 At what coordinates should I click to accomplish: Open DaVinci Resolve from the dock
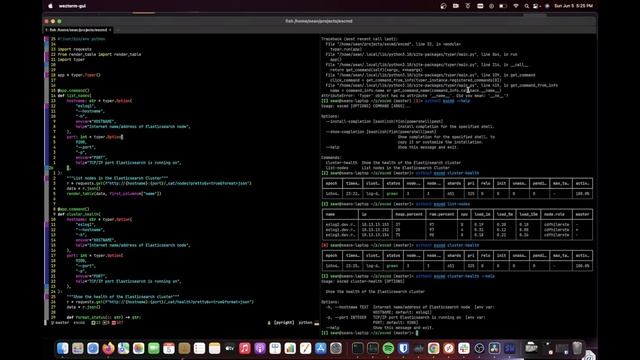494,348
